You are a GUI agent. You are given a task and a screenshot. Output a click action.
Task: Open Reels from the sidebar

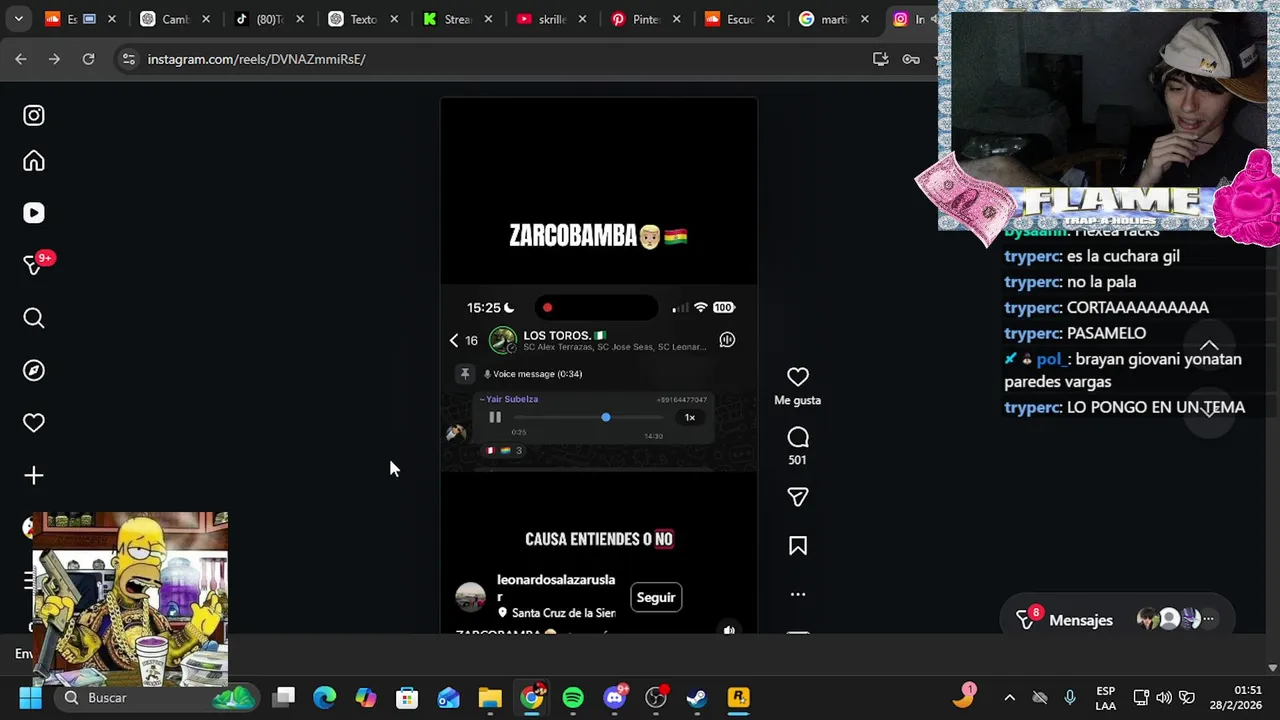point(34,213)
